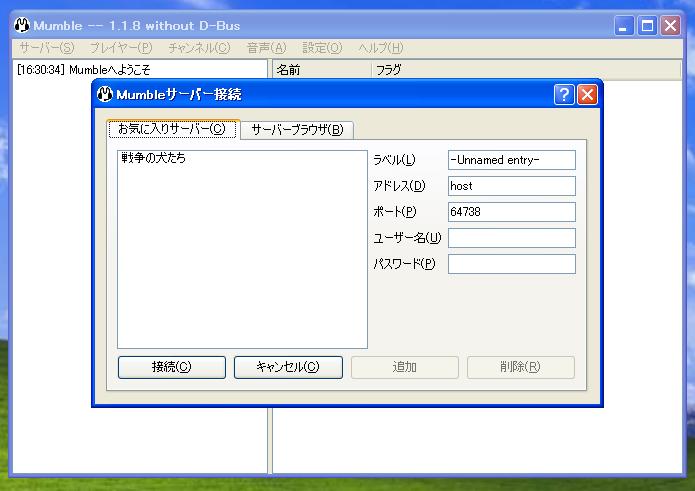Open the 音声 menu
This screenshot has height=491, width=695.
click(266, 47)
